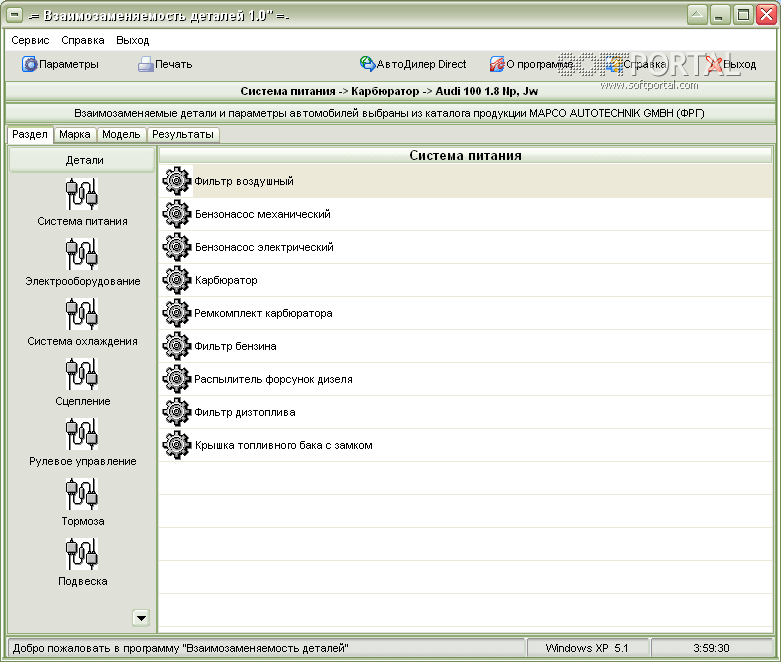
Task: Click the gear icon beside Фильтр бензина
Action: [177, 346]
